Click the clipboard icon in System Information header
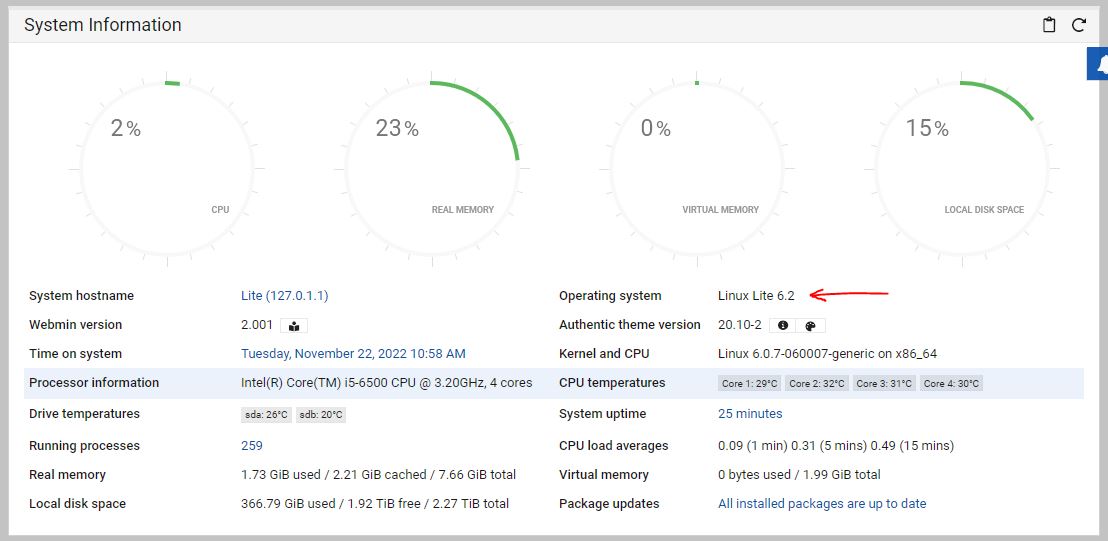1108x541 pixels. pos(1049,25)
